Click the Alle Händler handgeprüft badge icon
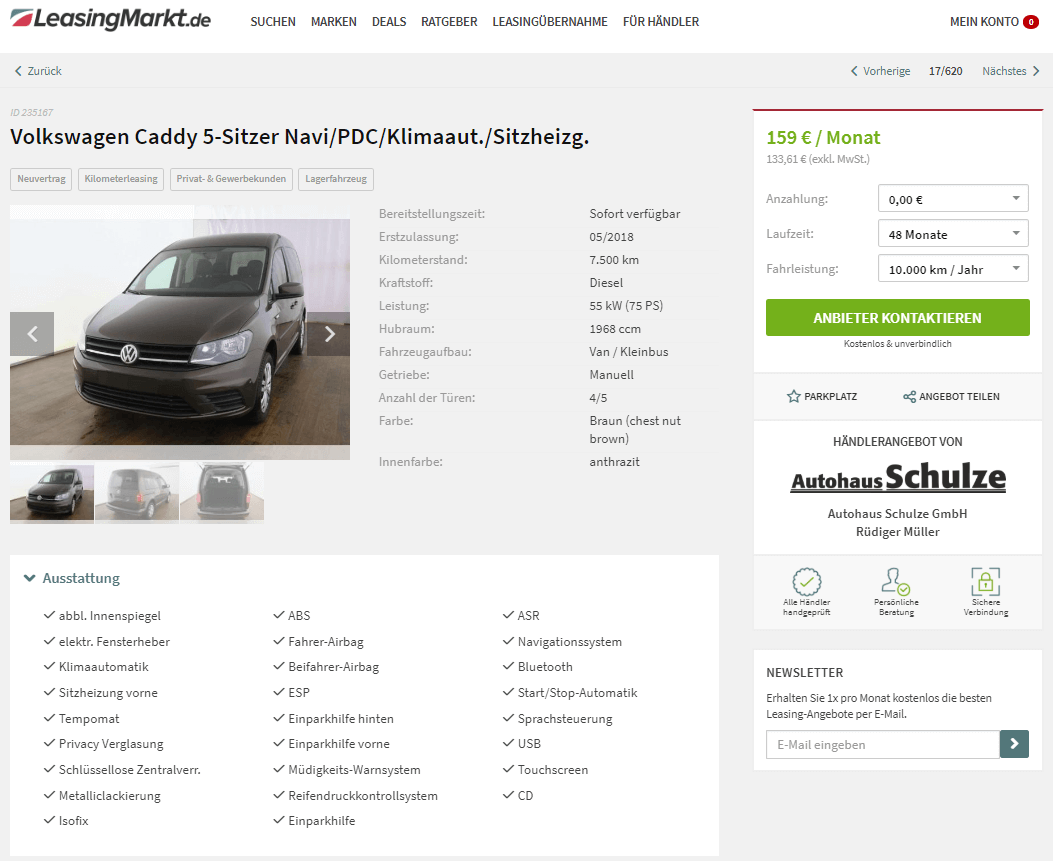 click(807, 582)
